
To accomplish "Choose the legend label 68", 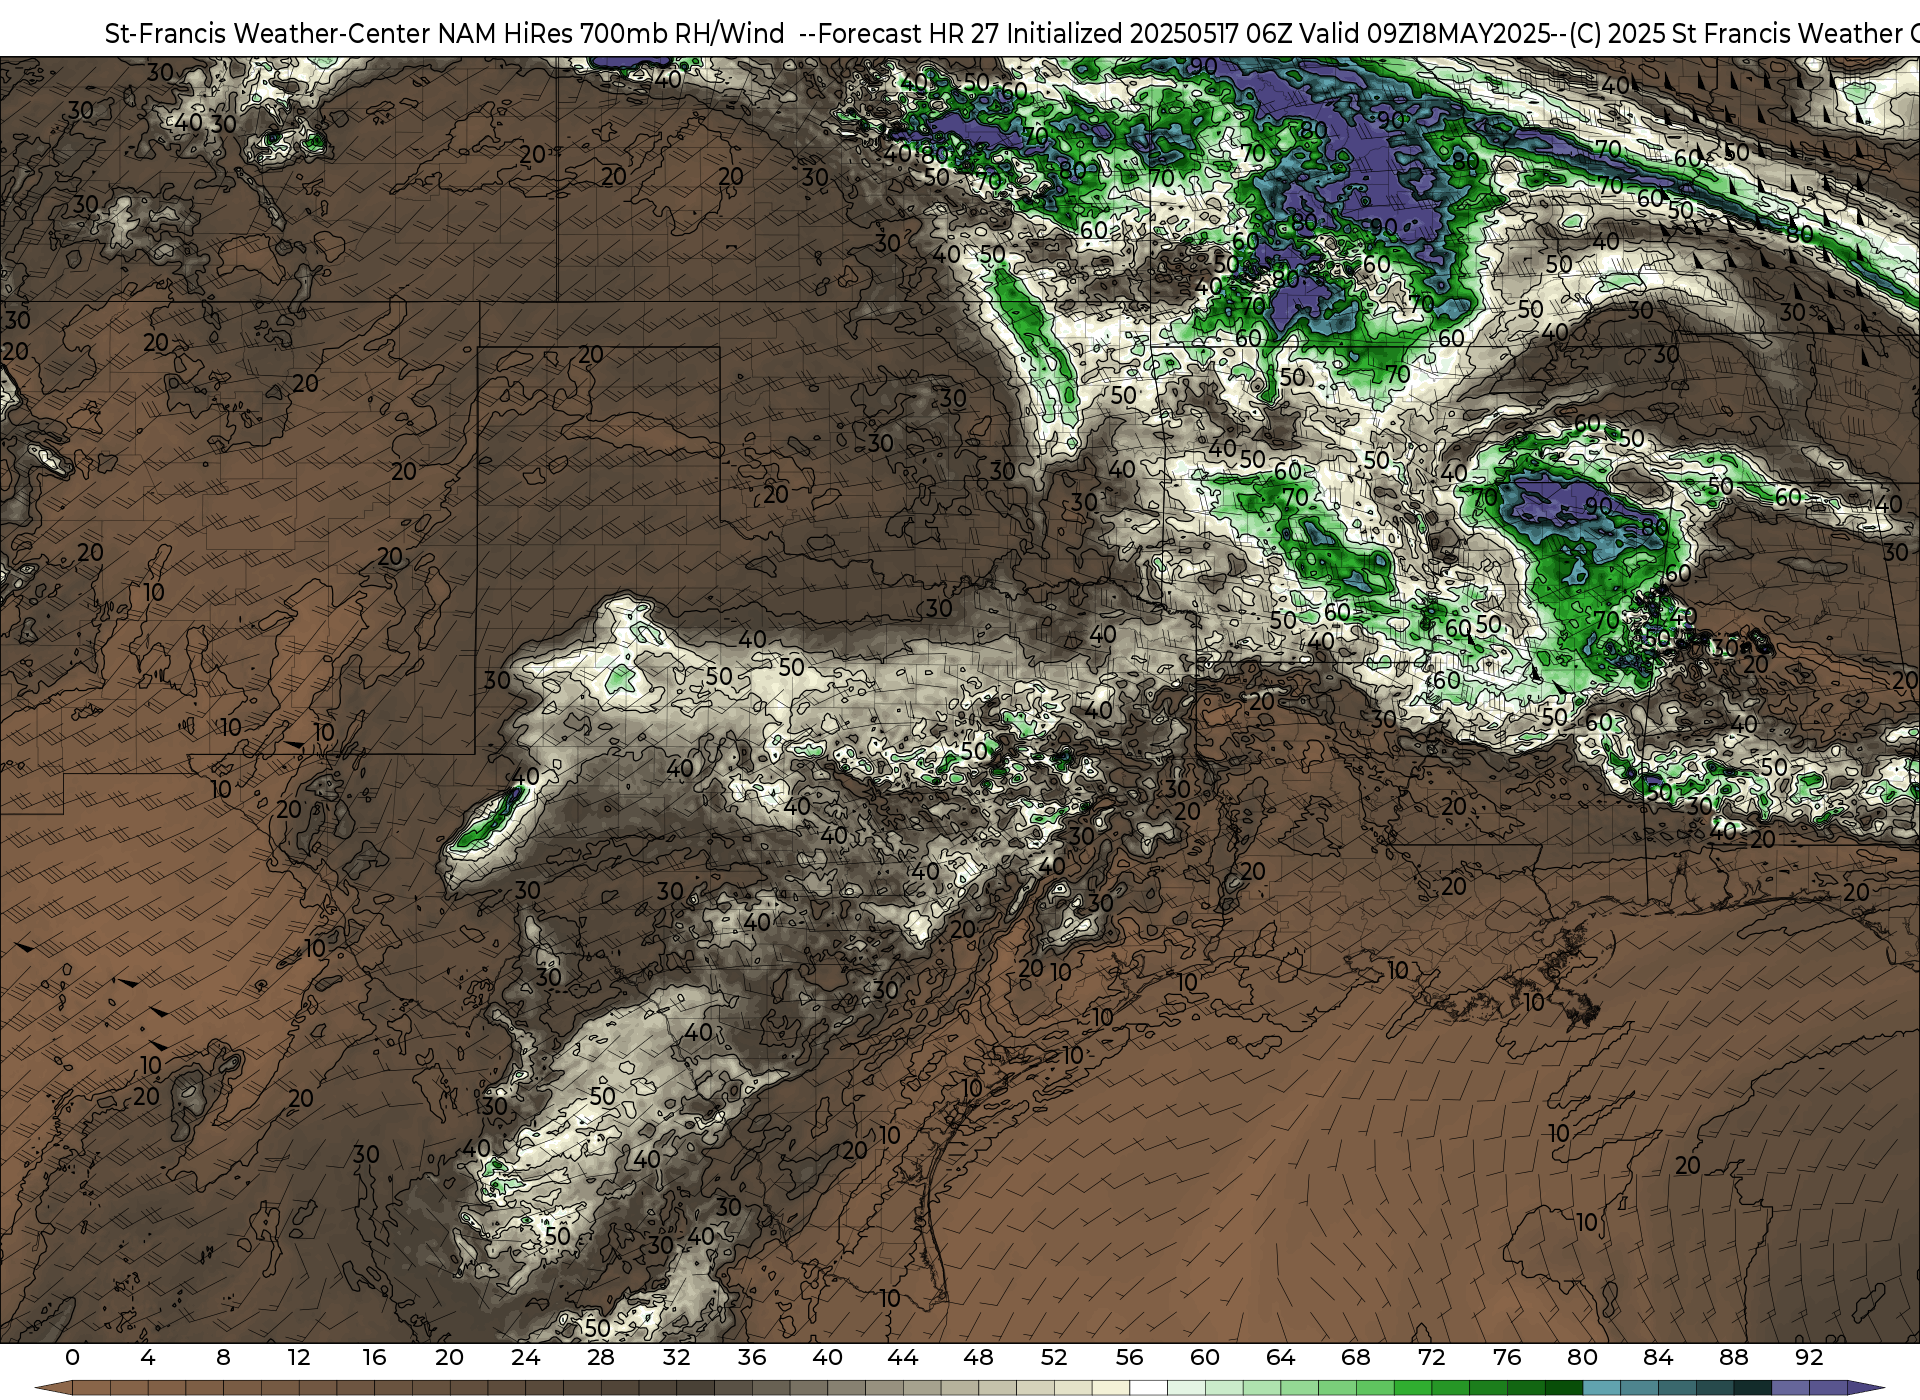I will [1356, 1357].
